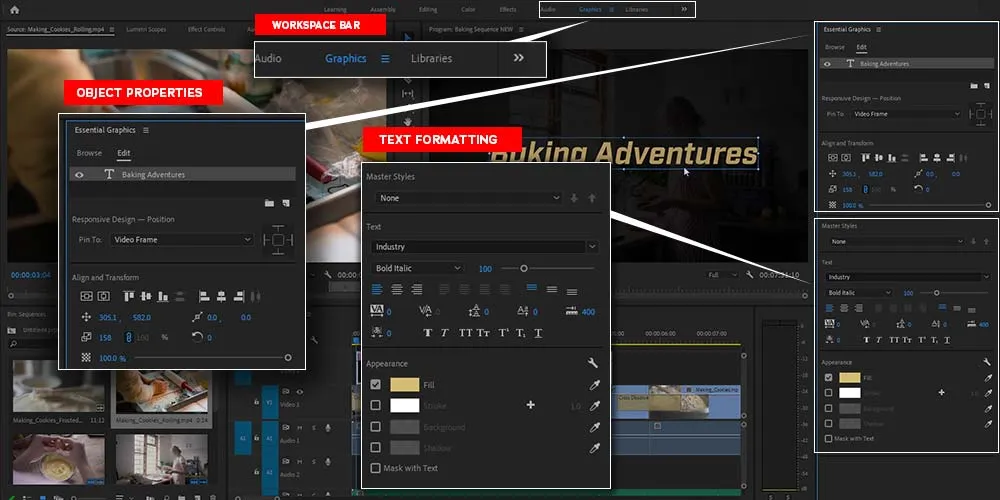The image size is (1000, 500).
Task: Click Align Left icon in enlarged Align and Transform section
Action: click(204, 297)
